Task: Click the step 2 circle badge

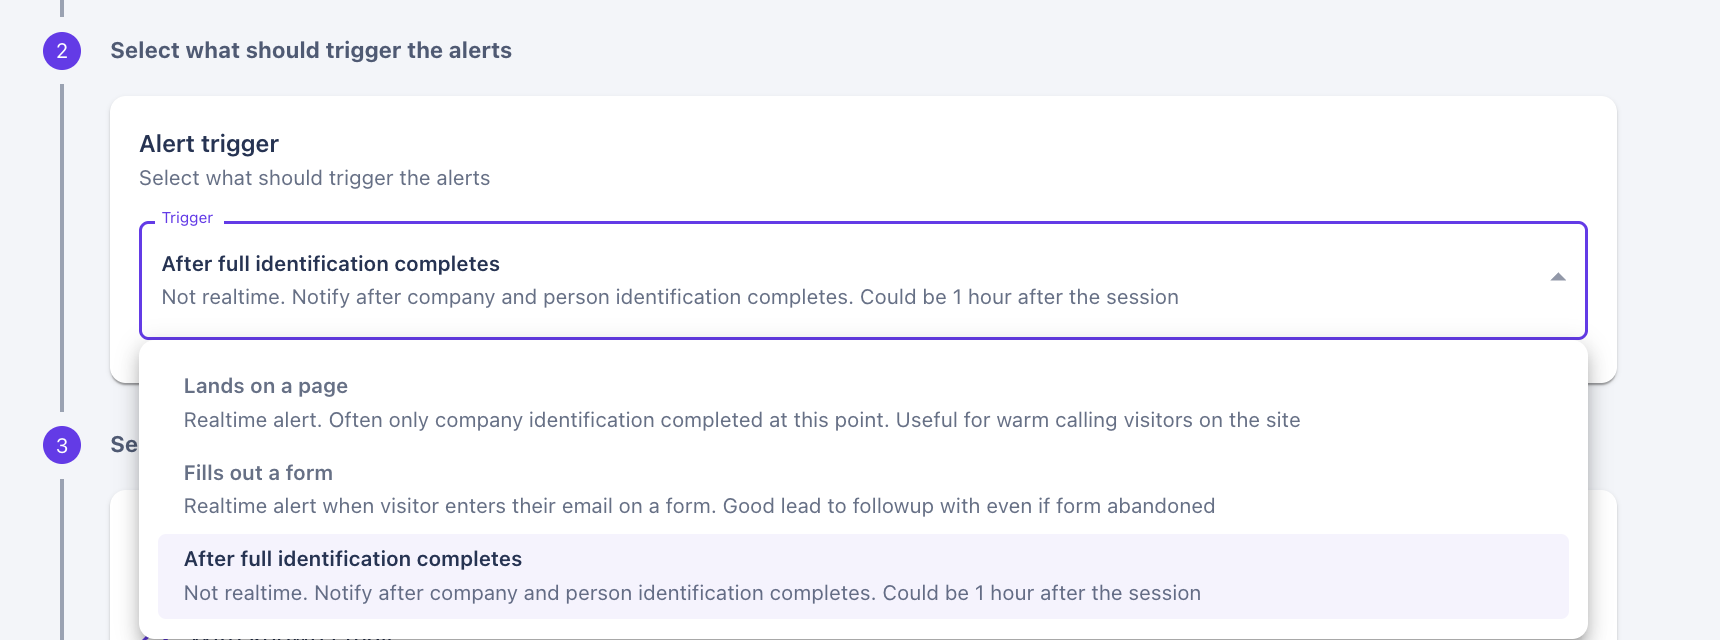Action: 62,50
